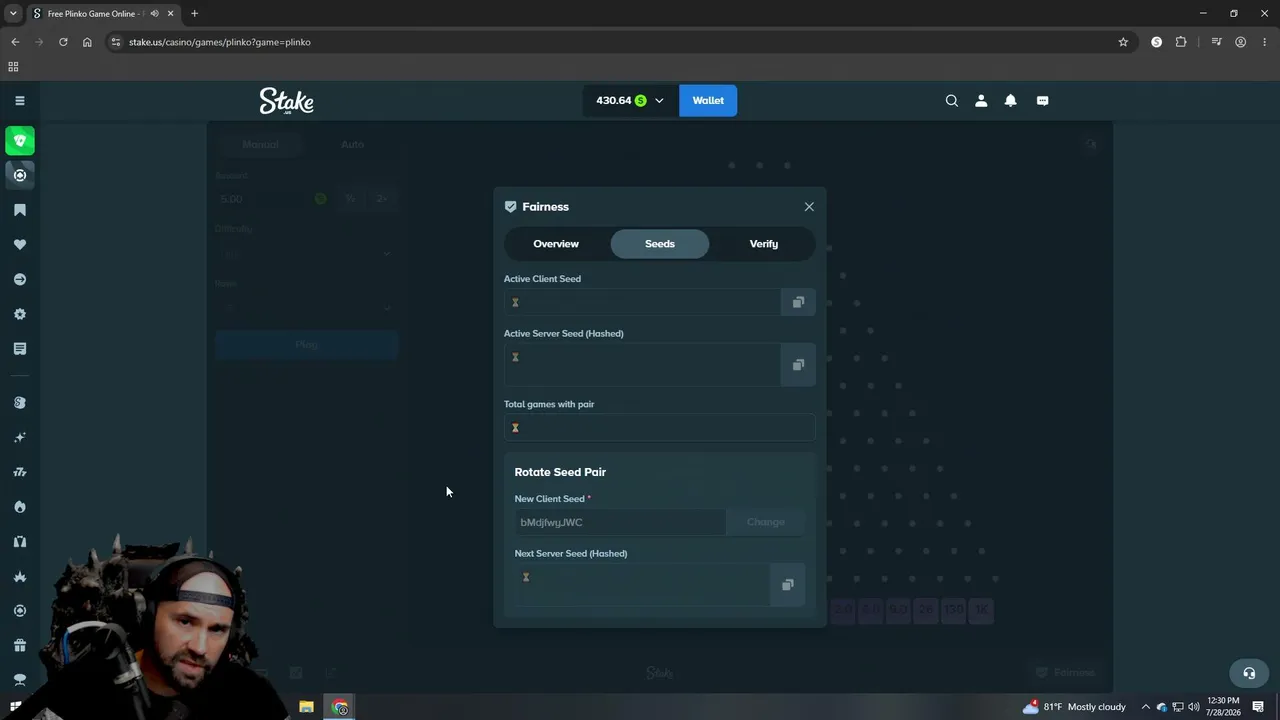This screenshot has height=720, width=1280.
Task: Click the sidebar flame icon
Action: [x=20, y=507]
